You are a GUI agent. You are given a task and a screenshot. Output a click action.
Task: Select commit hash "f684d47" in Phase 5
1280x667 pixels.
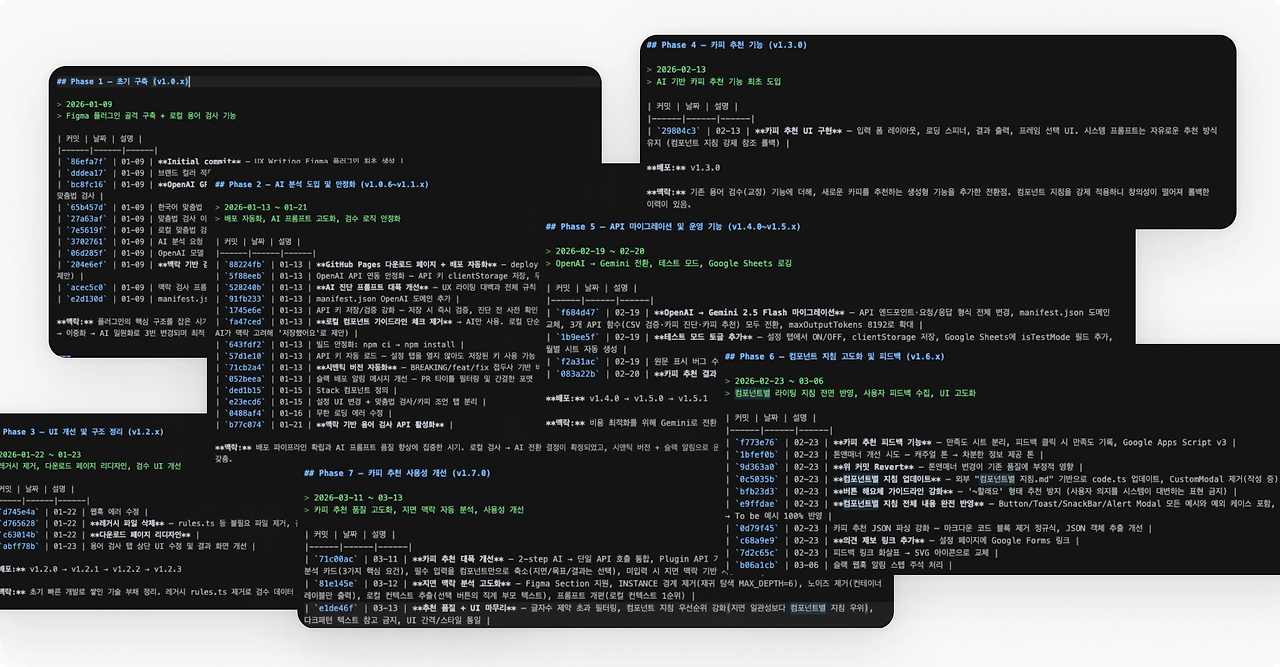(x=578, y=312)
